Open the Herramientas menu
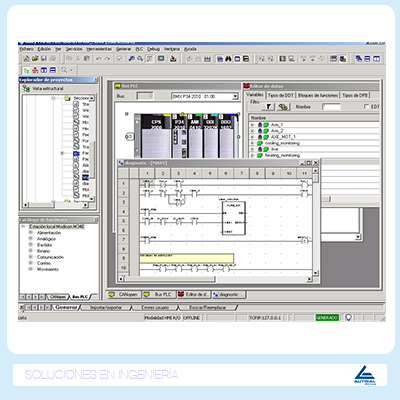400x400 pixels. [x=99, y=49]
